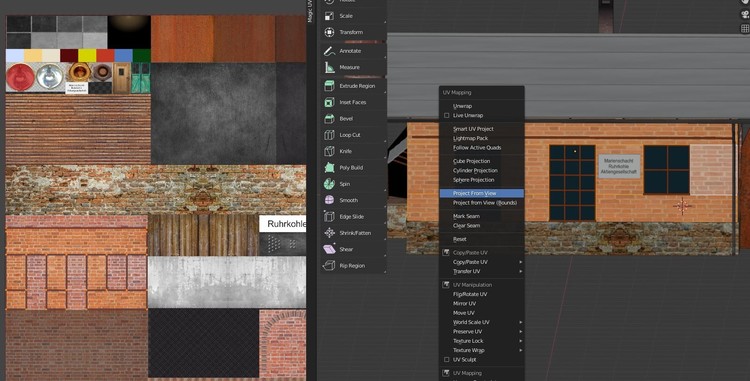Click the Marienschacht sign on the brick wall
The width and height of the screenshot is (750, 381).
coord(619,166)
